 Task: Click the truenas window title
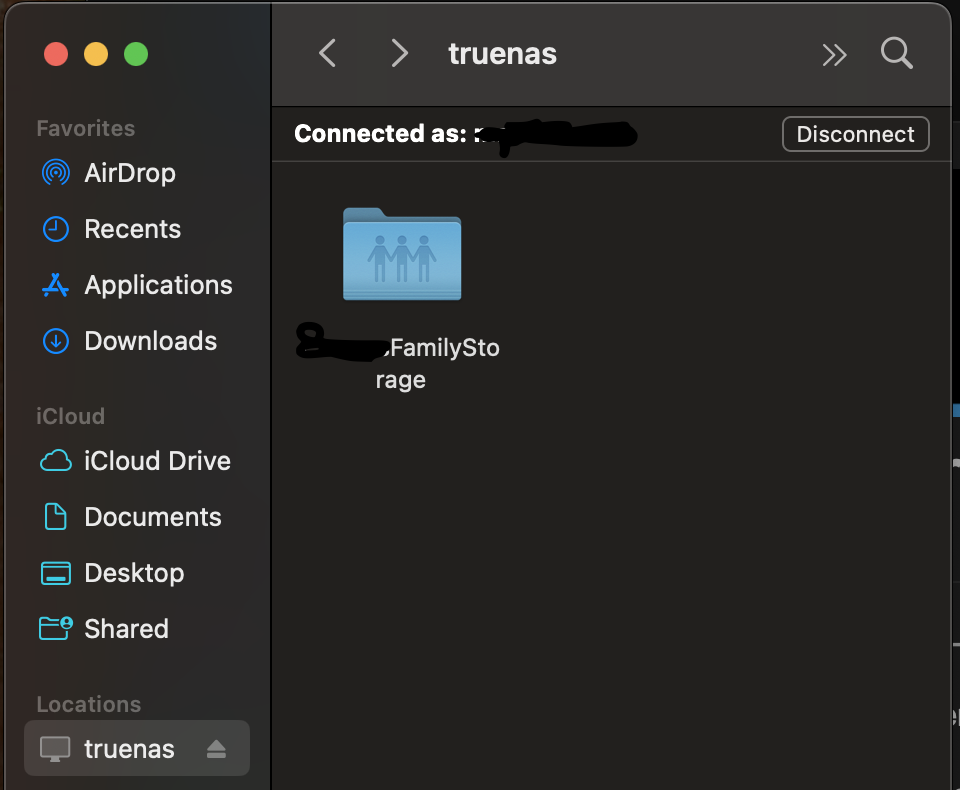click(503, 53)
